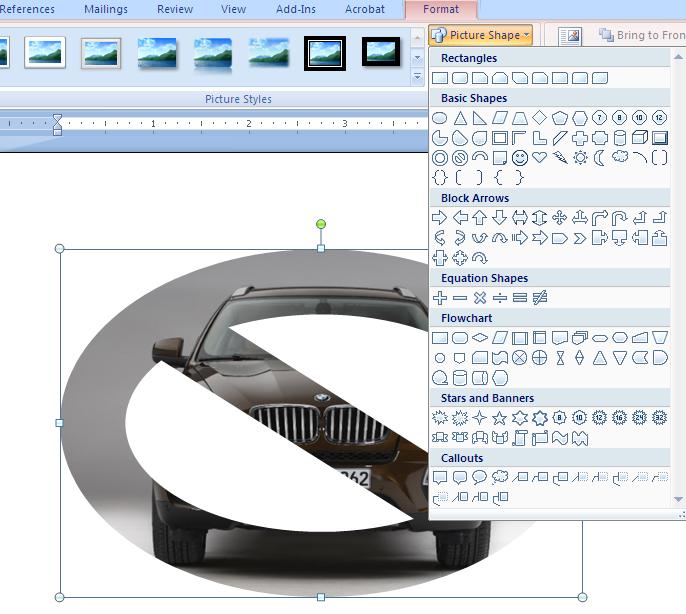Choose the right block arrow shape
Screen dimensions: 686x614
click(439, 218)
